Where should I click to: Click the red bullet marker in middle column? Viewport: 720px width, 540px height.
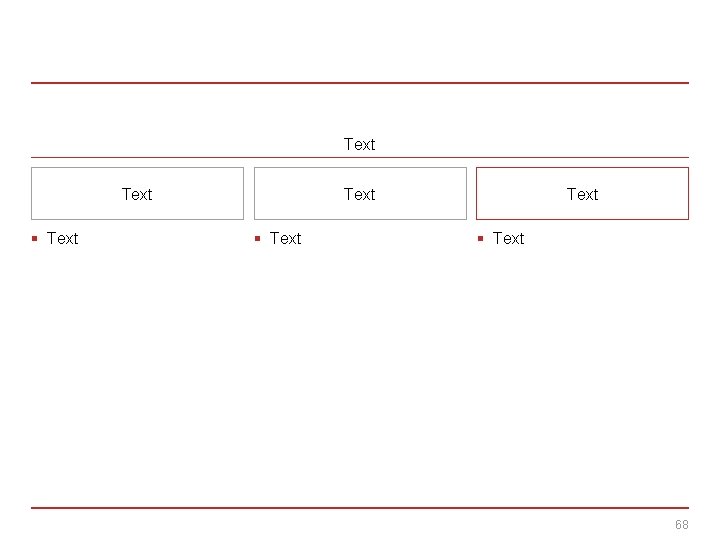(258, 238)
